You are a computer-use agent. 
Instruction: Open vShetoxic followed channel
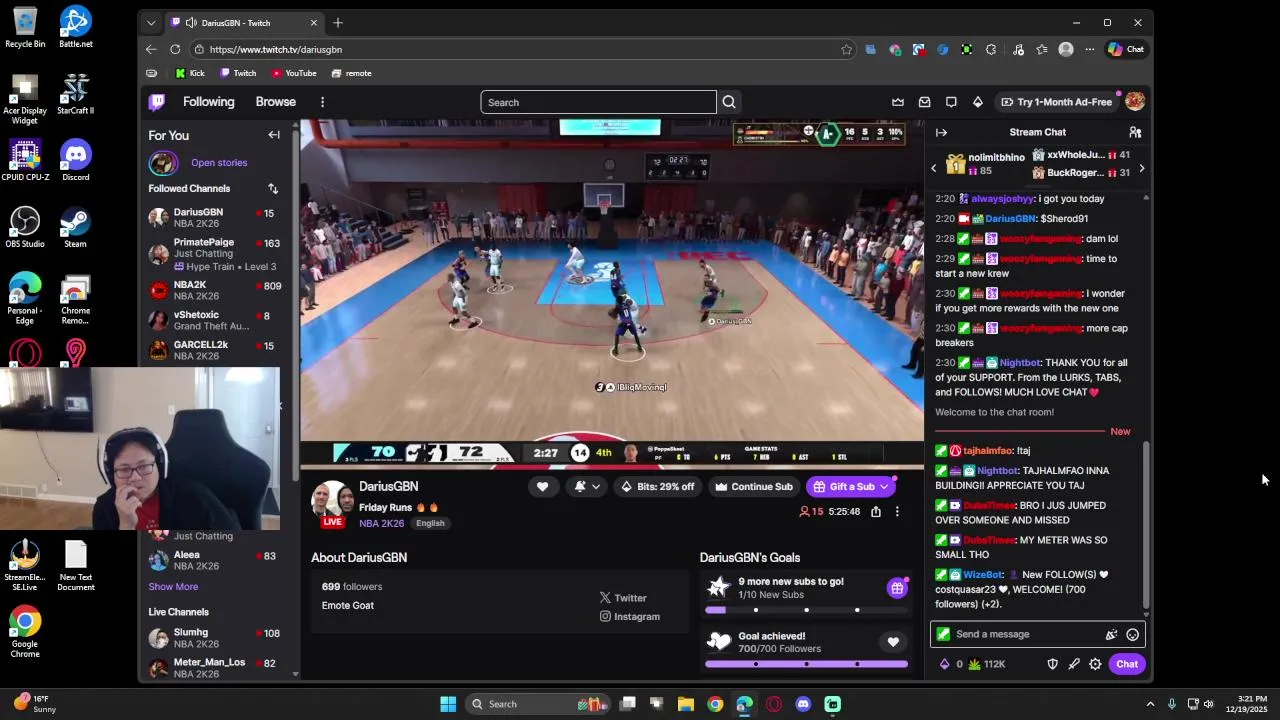tap(214, 320)
